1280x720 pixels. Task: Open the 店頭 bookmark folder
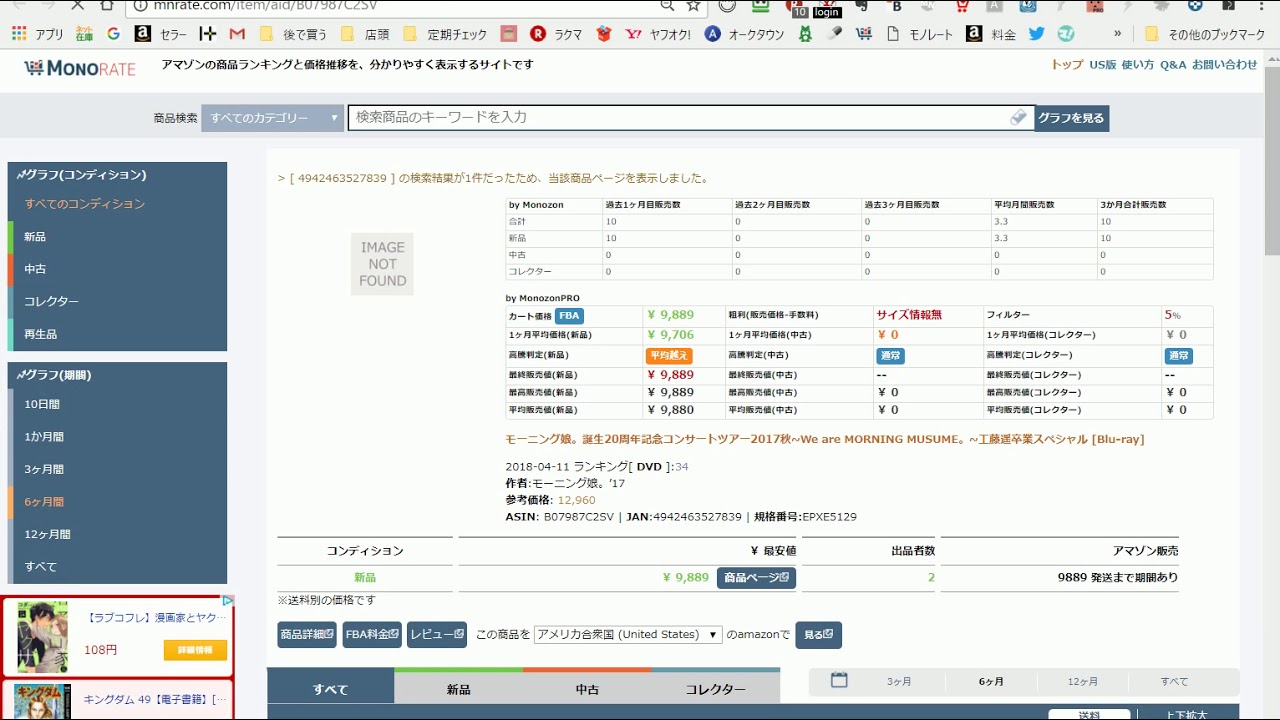365,34
